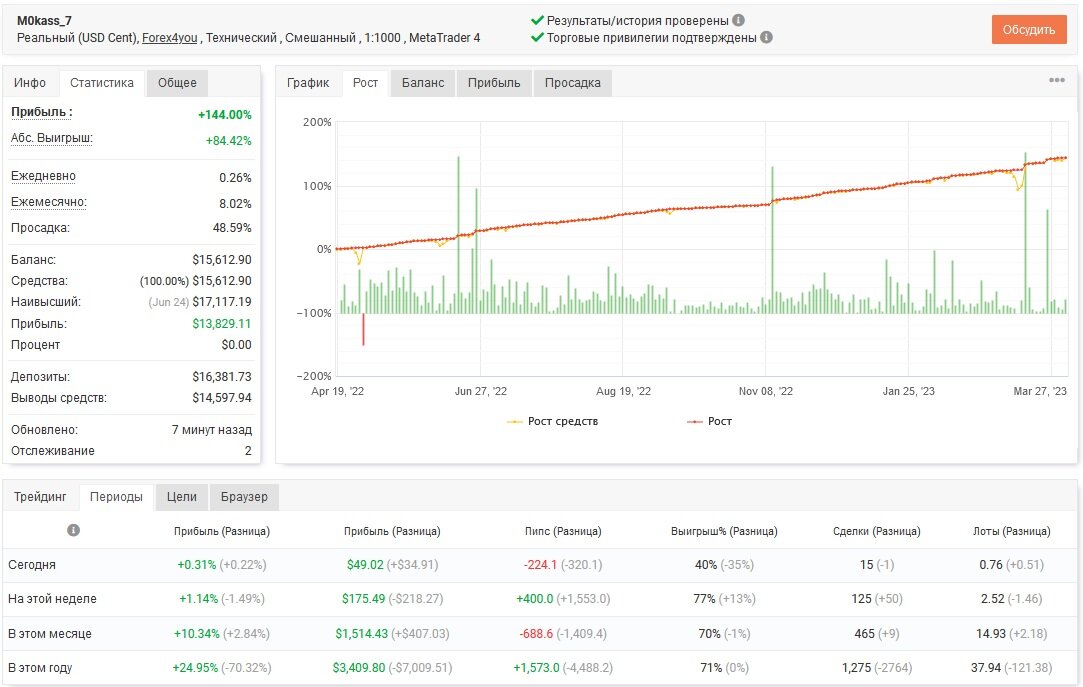Click green checkmark beside Торговые привилегии подтверждены
The width and height of the screenshot is (1083, 687).
pyautogui.click(x=537, y=37)
